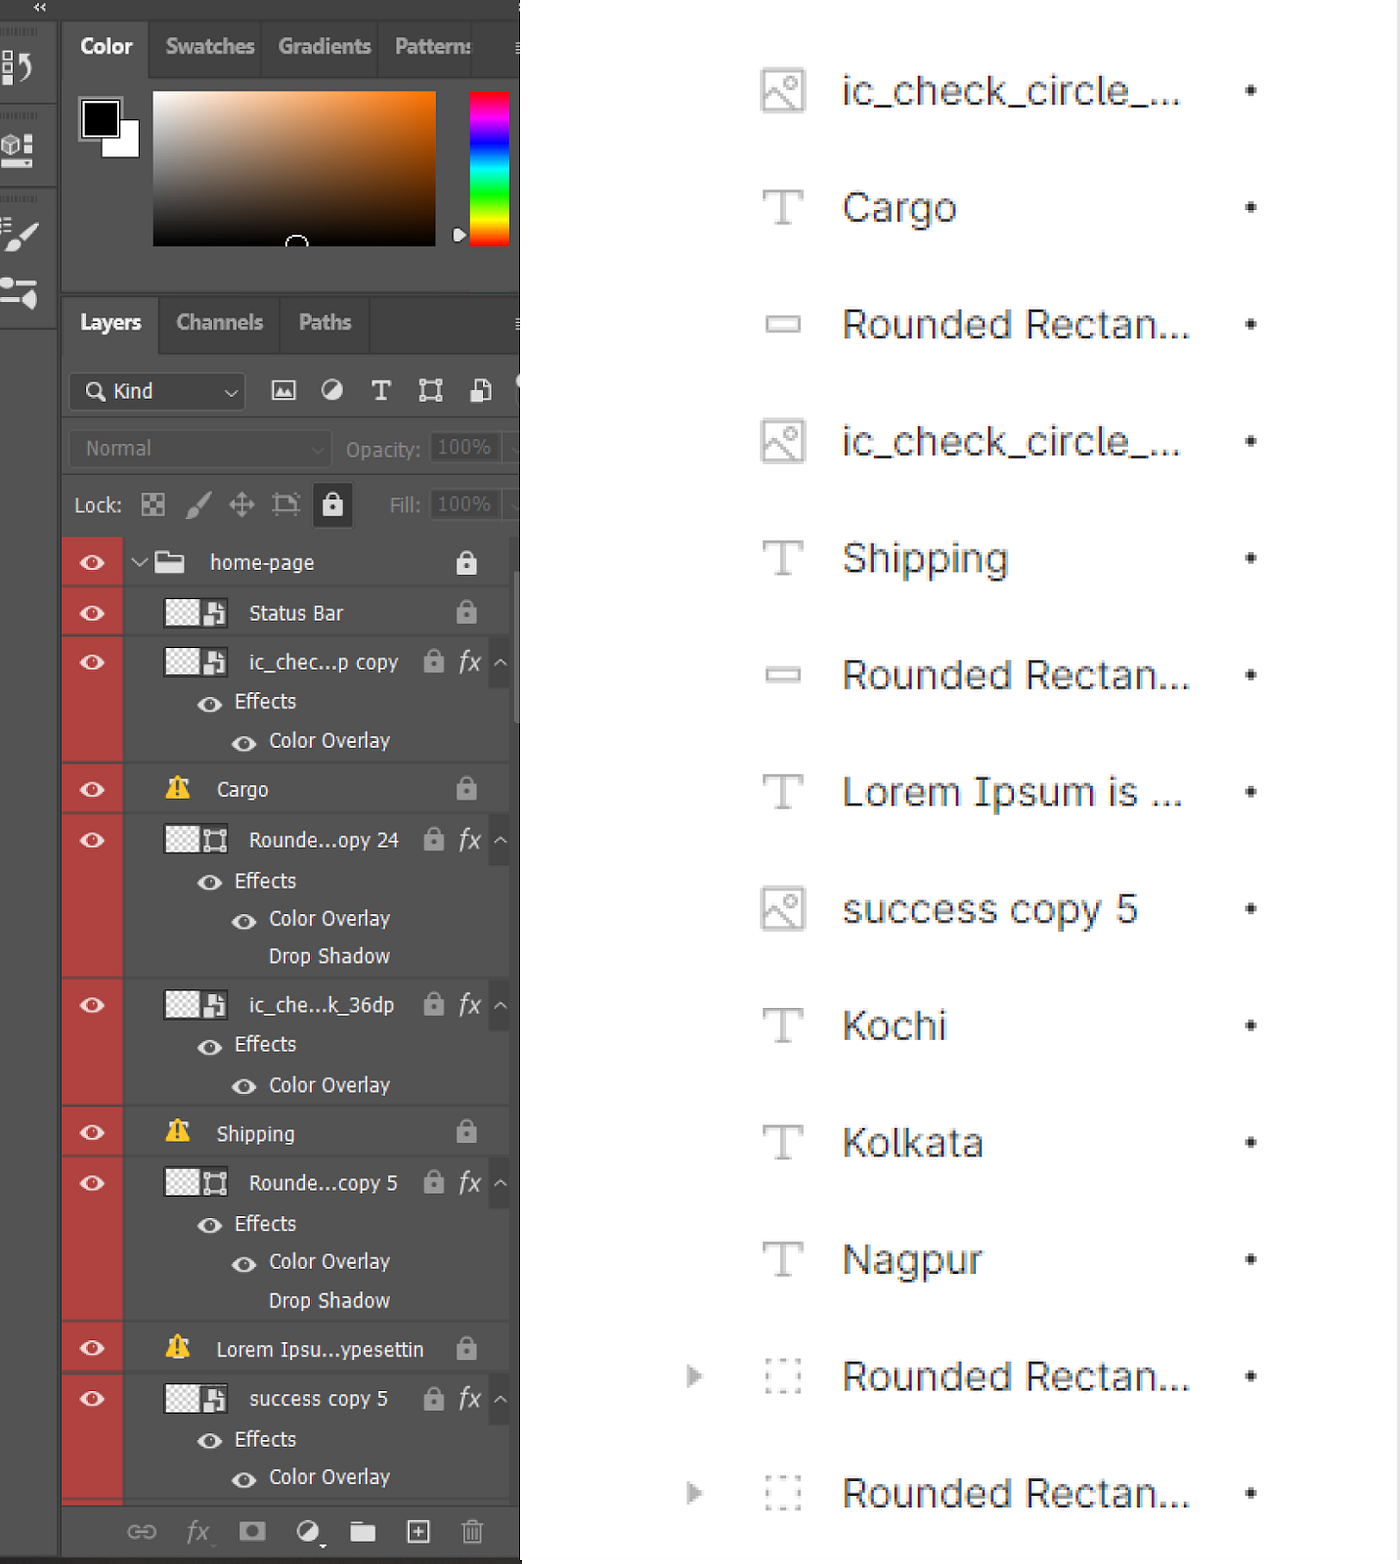Viewport: 1400px width, 1564px height.
Task: Click the link layers chain icon
Action: (143, 1531)
